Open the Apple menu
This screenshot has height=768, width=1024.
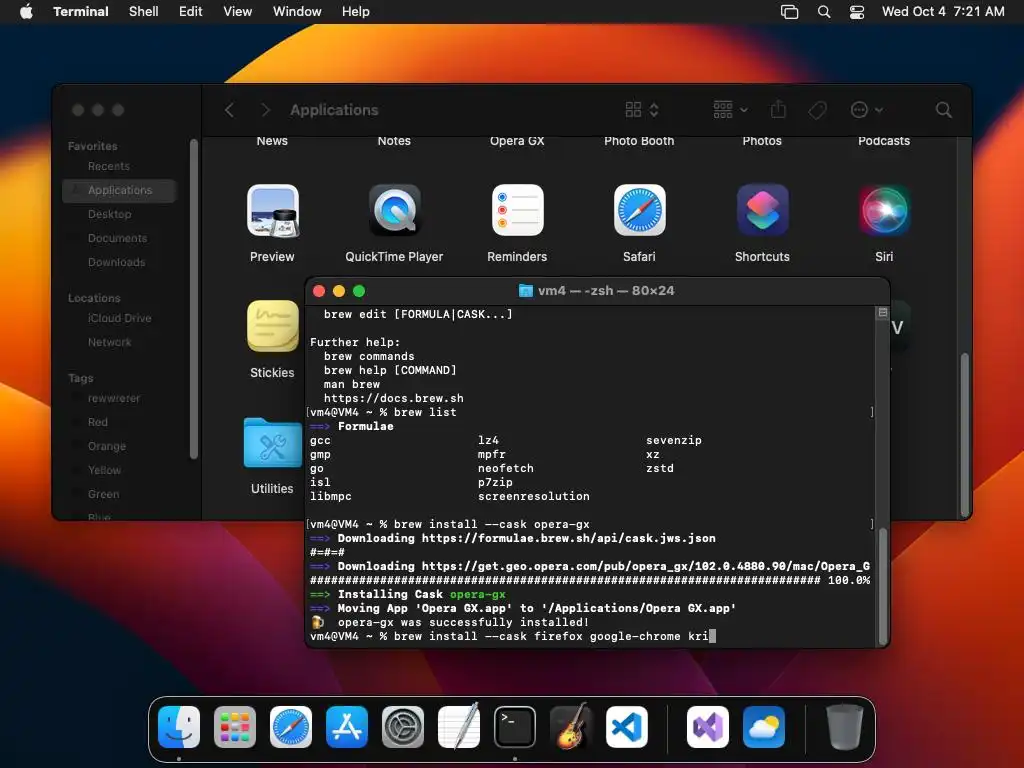tap(26, 12)
